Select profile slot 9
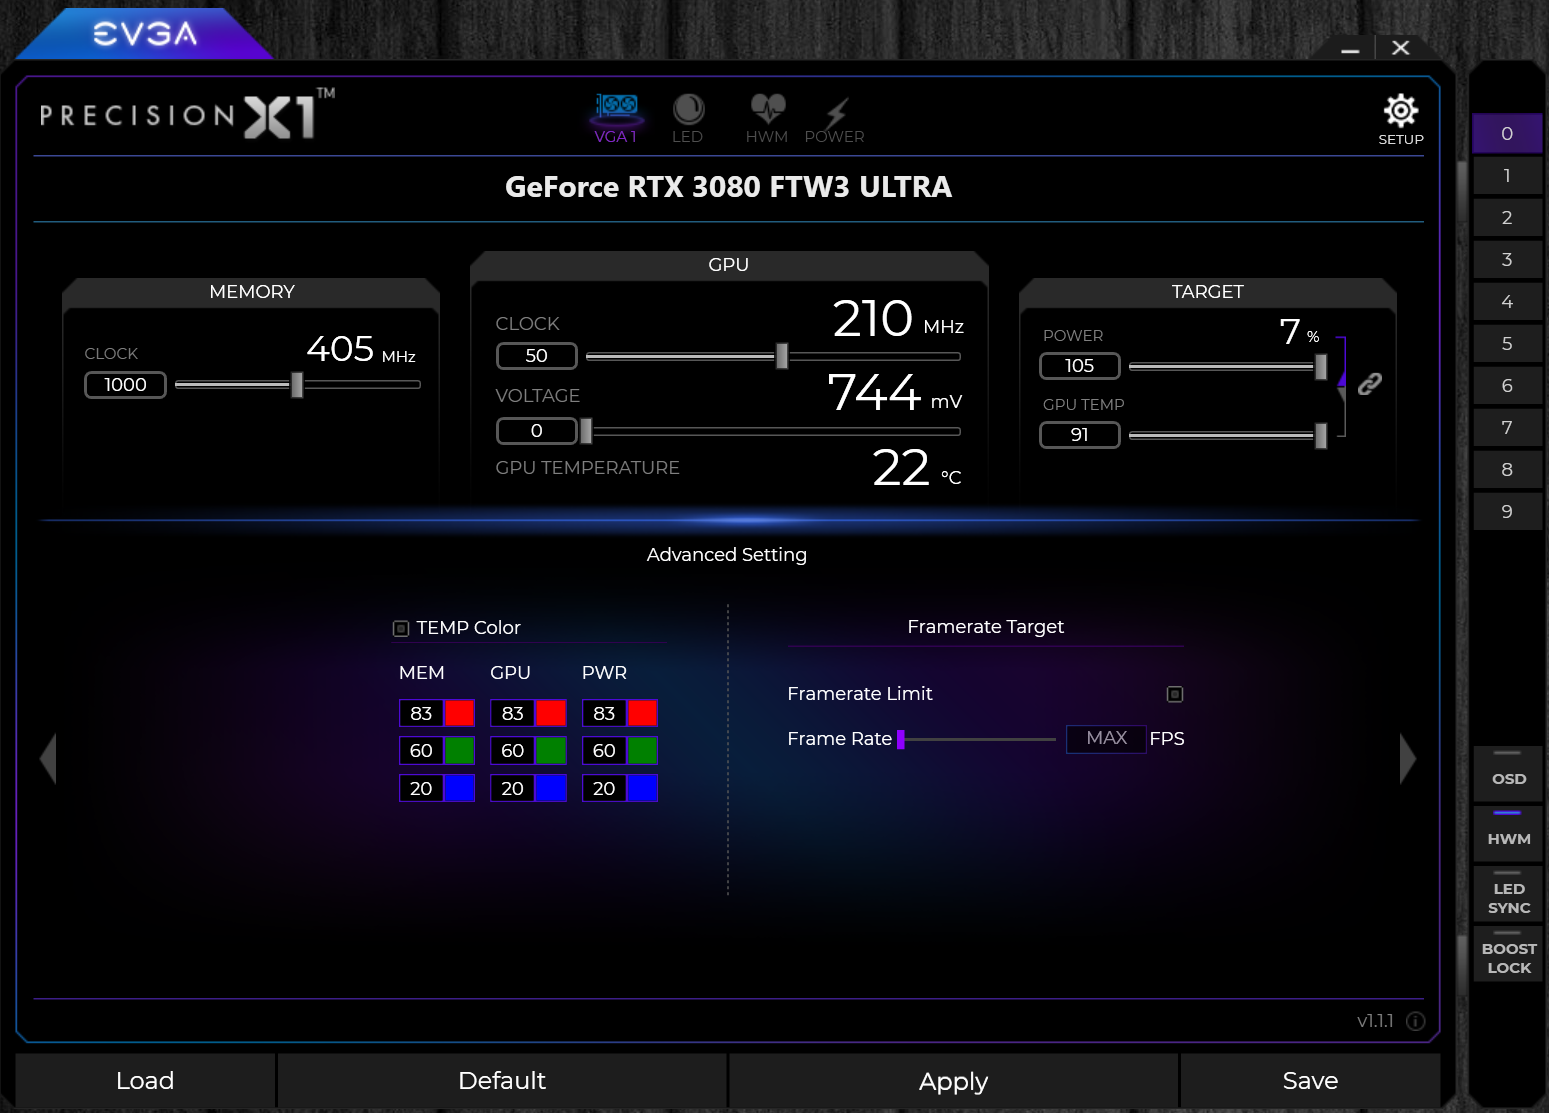 pyautogui.click(x=1507, y=512)
